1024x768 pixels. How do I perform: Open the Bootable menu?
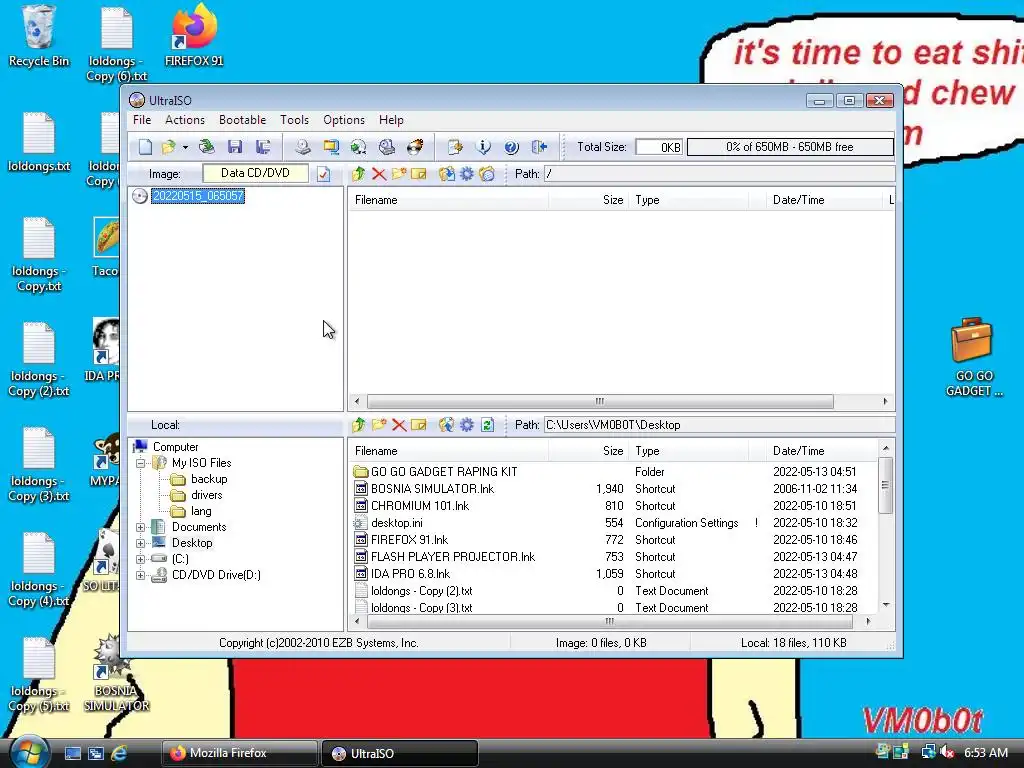(x=242, y=120)
